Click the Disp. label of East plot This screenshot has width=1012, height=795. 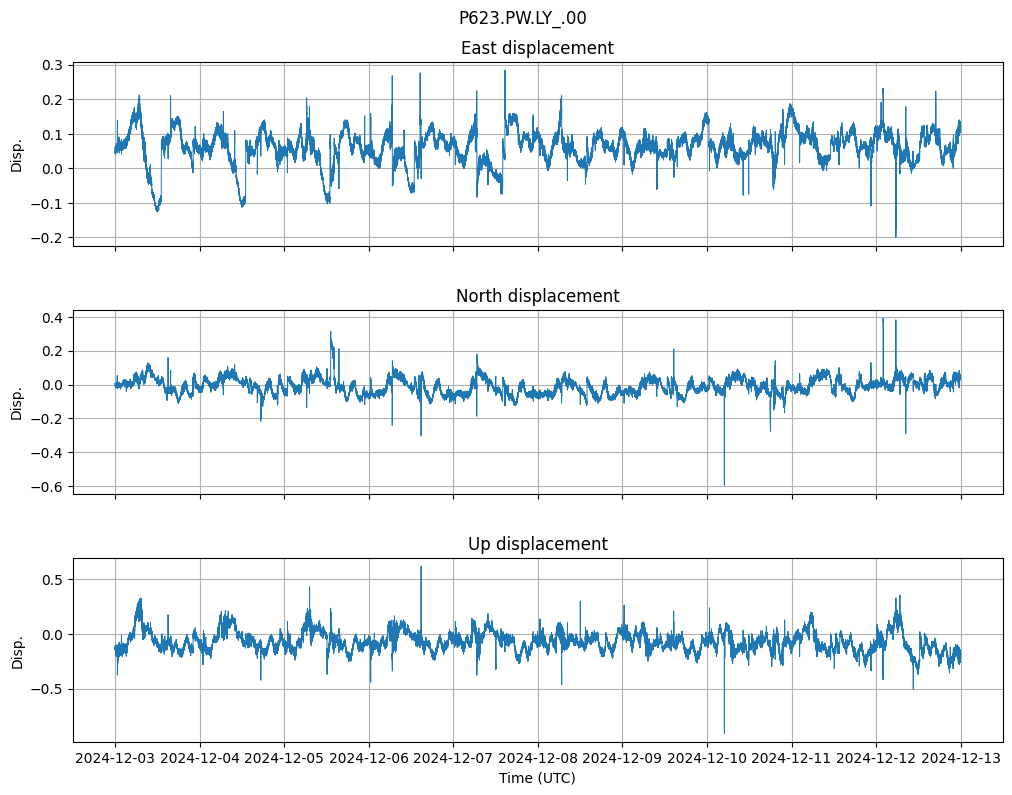17,155
